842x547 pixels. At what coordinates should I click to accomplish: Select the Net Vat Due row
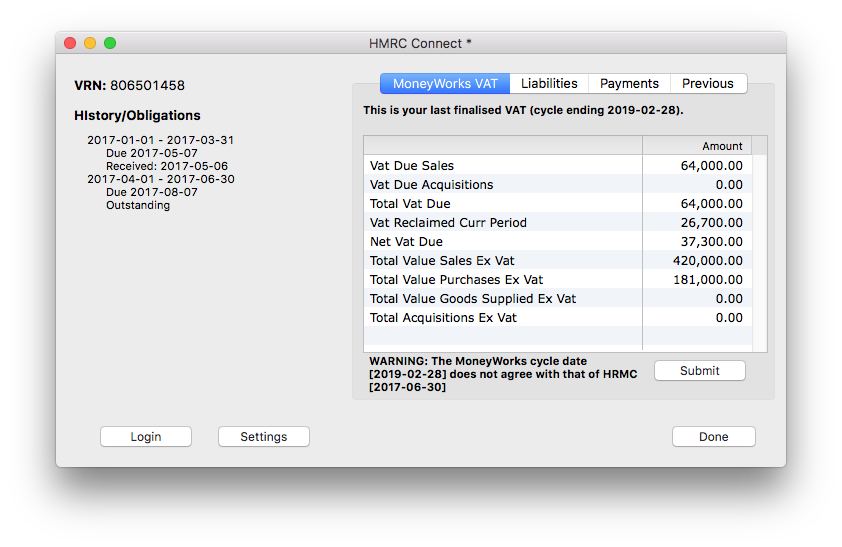tap(558, 242)
